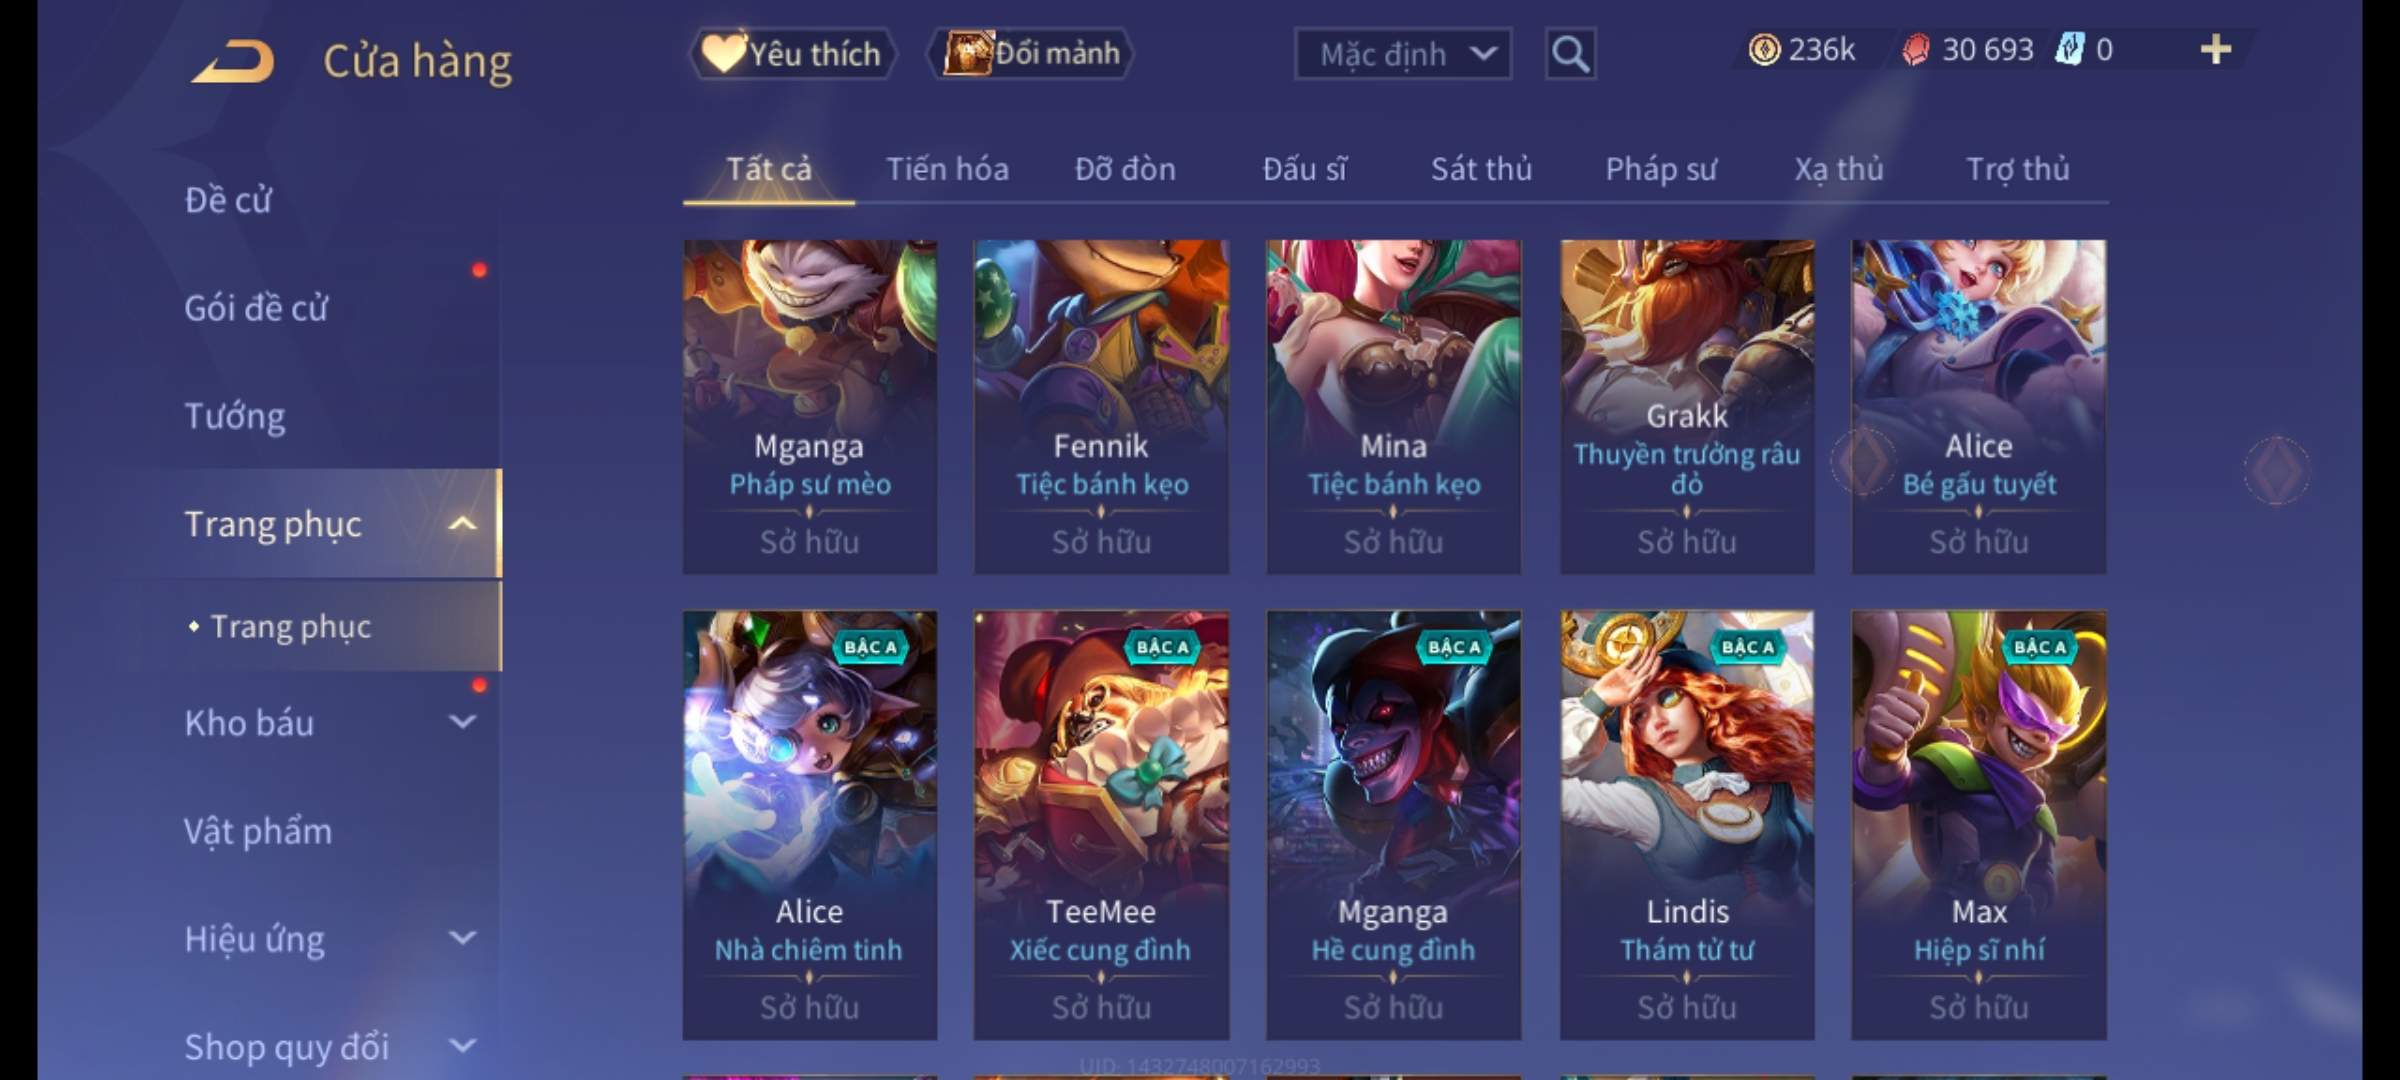Viewport: 2400px width, 1080px height.
Task: Tap the gold coin icon showing 236k
Action: tap(1763, 49)
